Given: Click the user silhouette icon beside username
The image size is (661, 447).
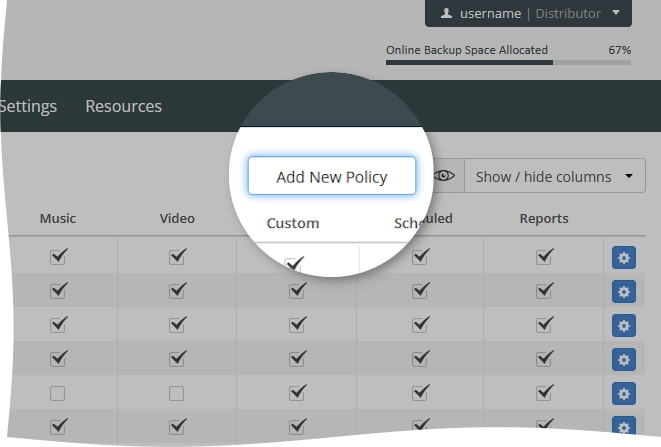Looking at the screenshot, I should 446,13.
